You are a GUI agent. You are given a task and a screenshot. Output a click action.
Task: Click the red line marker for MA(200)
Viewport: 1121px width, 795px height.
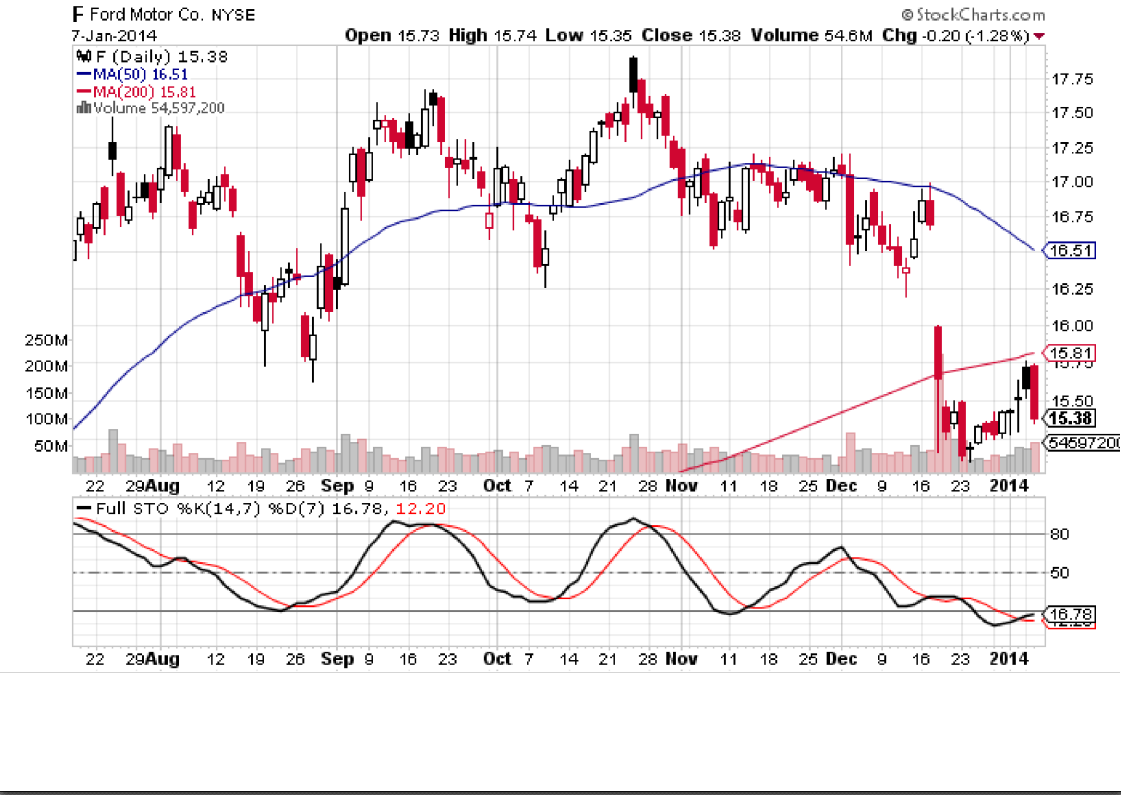tap(84, 92)
